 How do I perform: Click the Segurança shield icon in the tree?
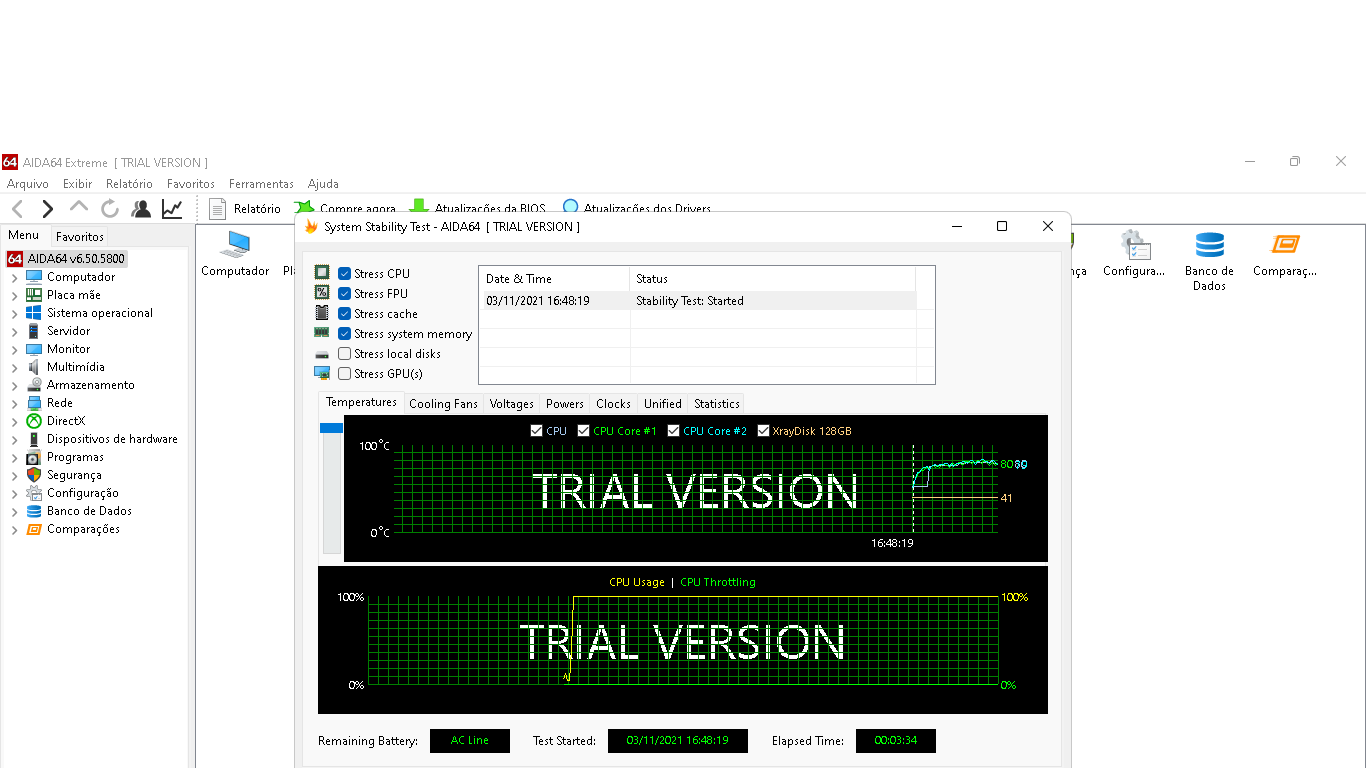34,475
